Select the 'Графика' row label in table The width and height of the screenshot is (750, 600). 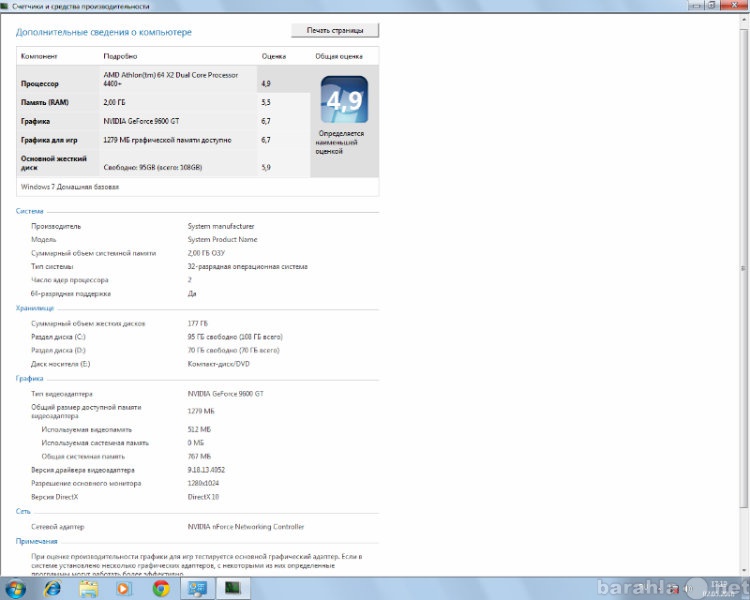point(35,122)
